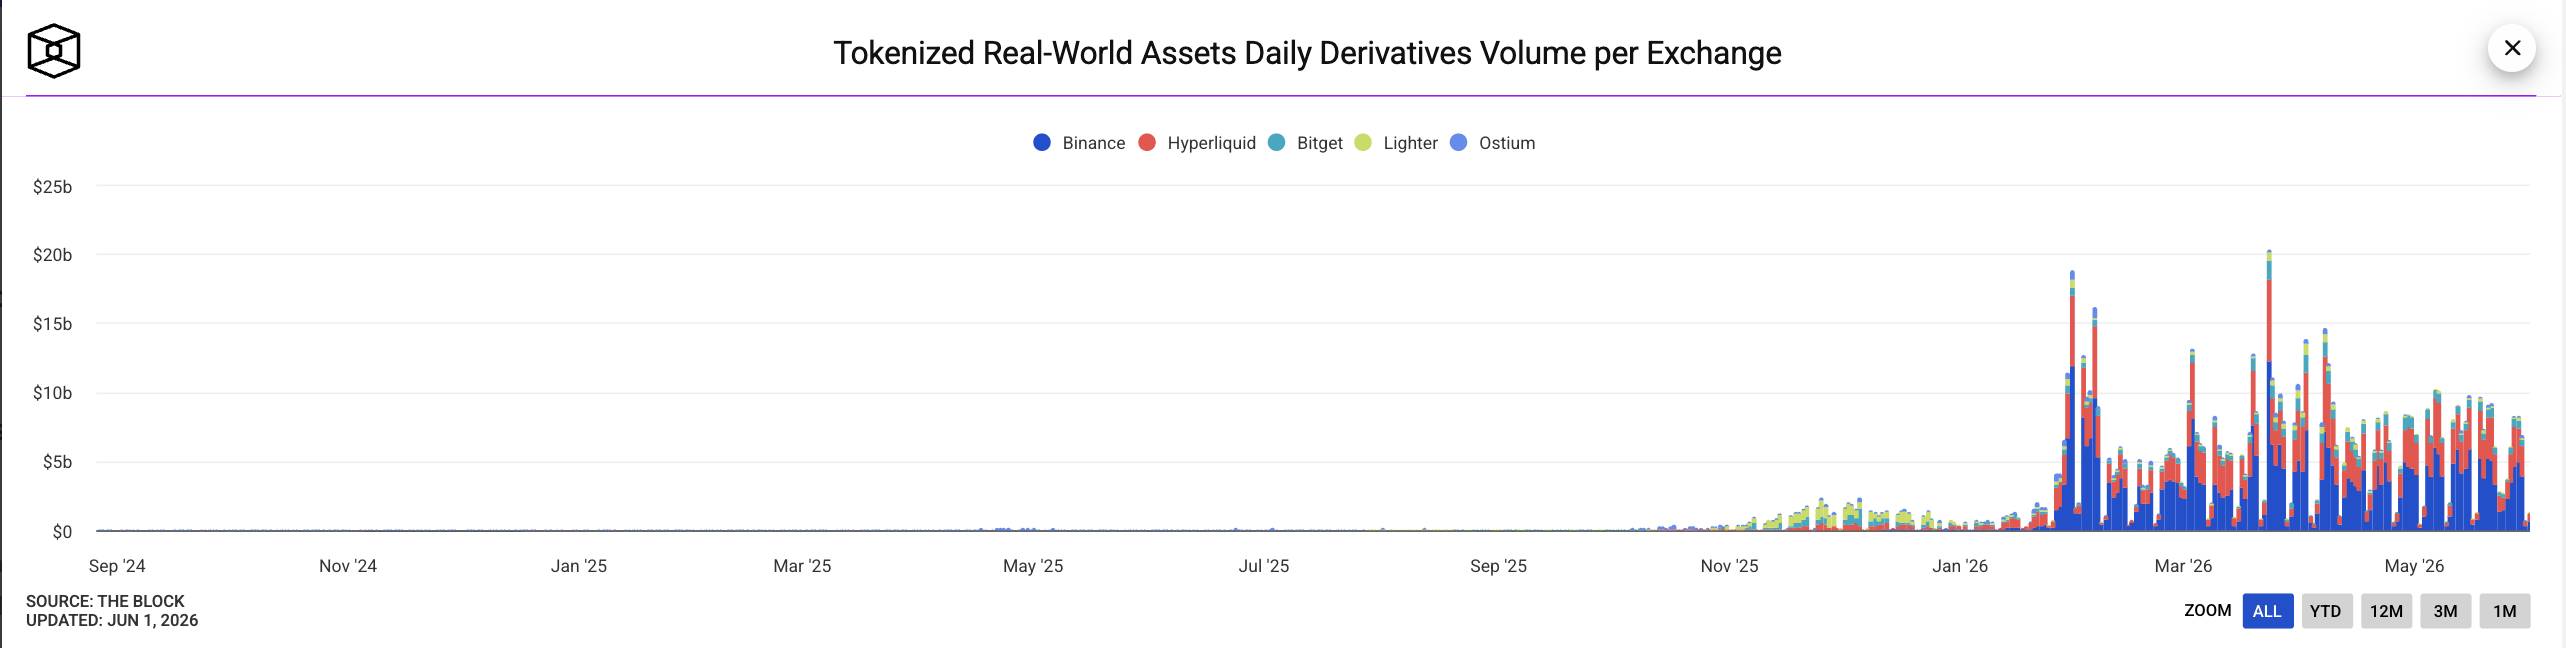Hide the Bitget series from chart
The width and height of the screenshot is (2566, 648).
pos(1305,143)
